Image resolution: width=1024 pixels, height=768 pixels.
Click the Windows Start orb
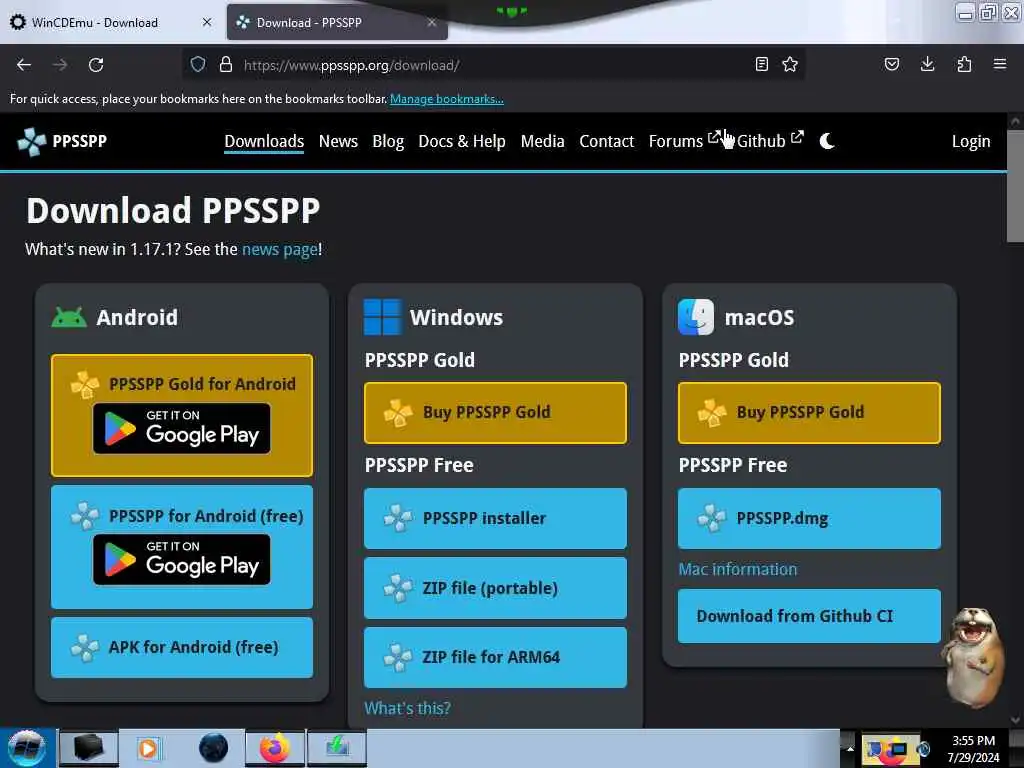click(x=27, y=748)
